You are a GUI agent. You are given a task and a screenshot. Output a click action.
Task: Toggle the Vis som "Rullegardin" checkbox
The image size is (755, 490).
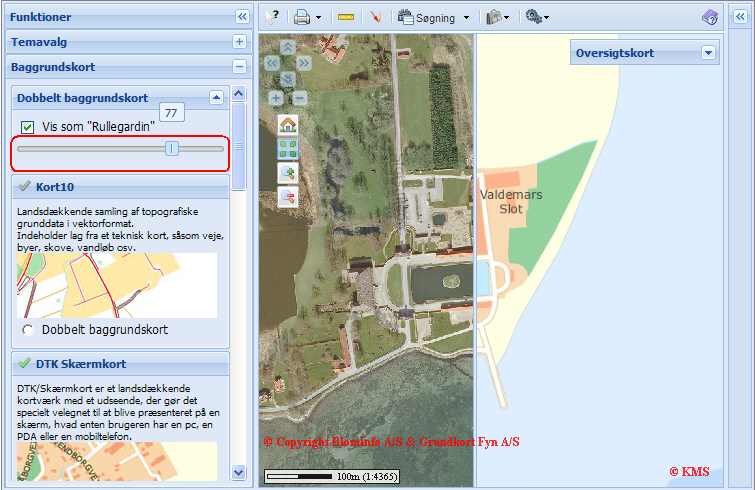coord(27,127)
